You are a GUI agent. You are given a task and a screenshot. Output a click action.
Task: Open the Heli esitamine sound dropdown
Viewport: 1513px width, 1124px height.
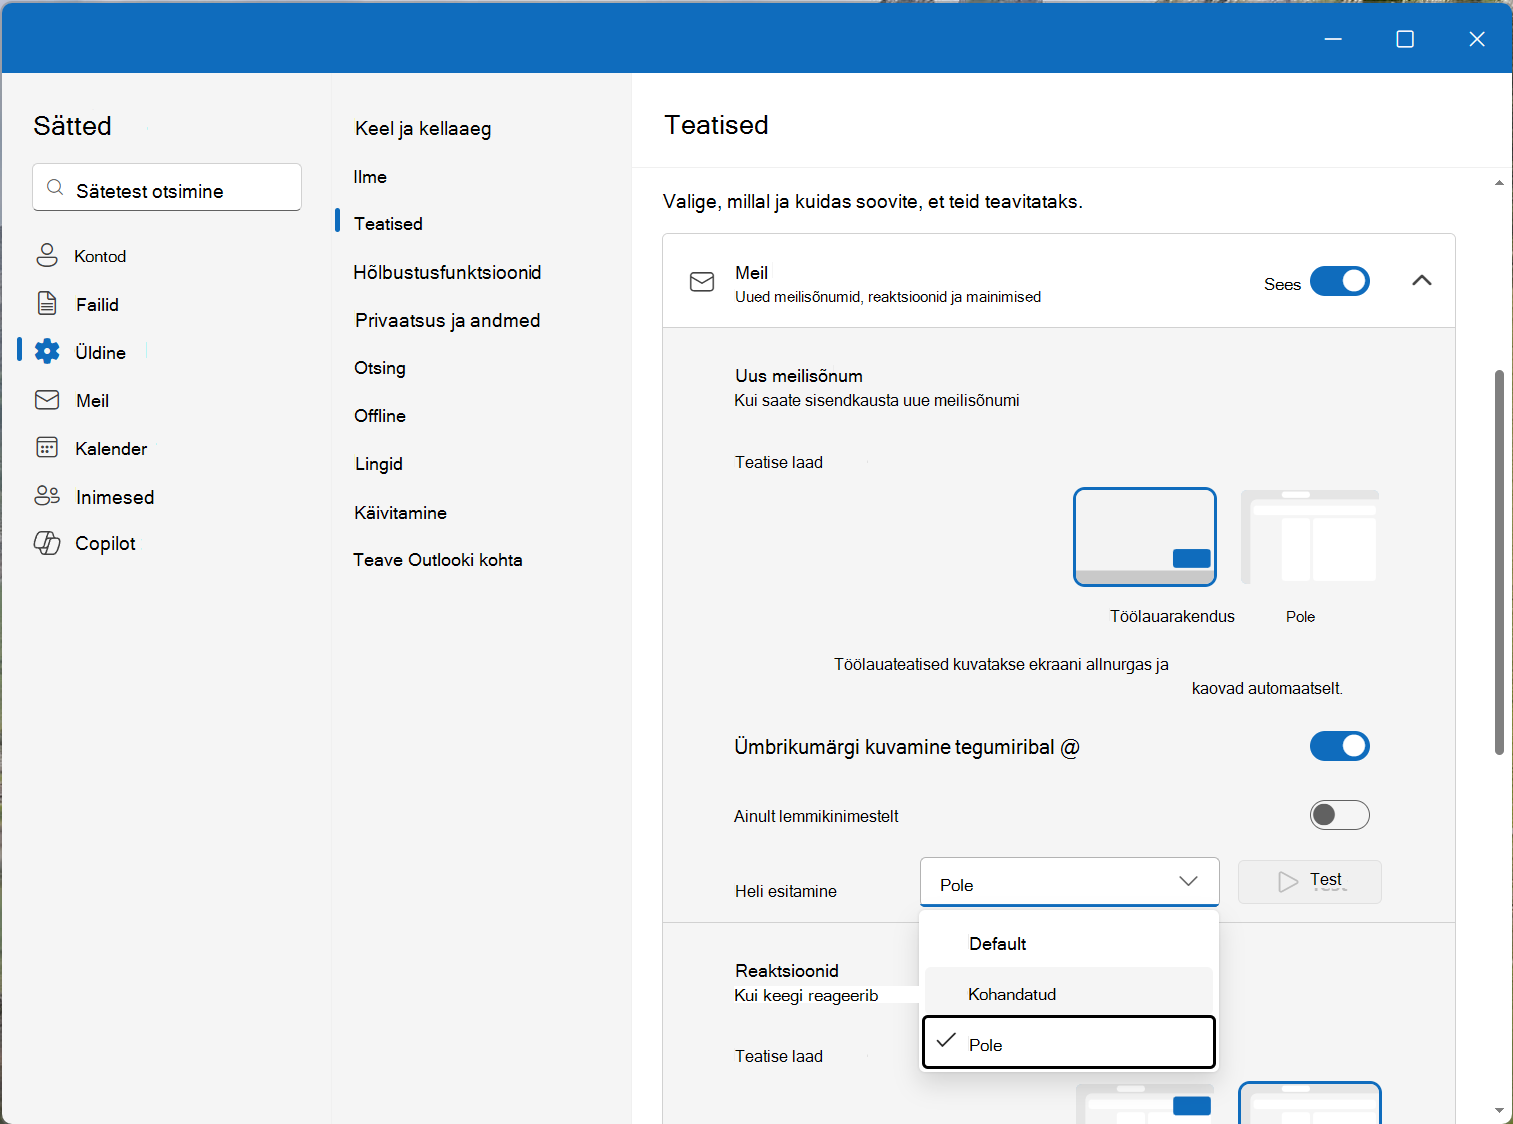pos(1069,882)
